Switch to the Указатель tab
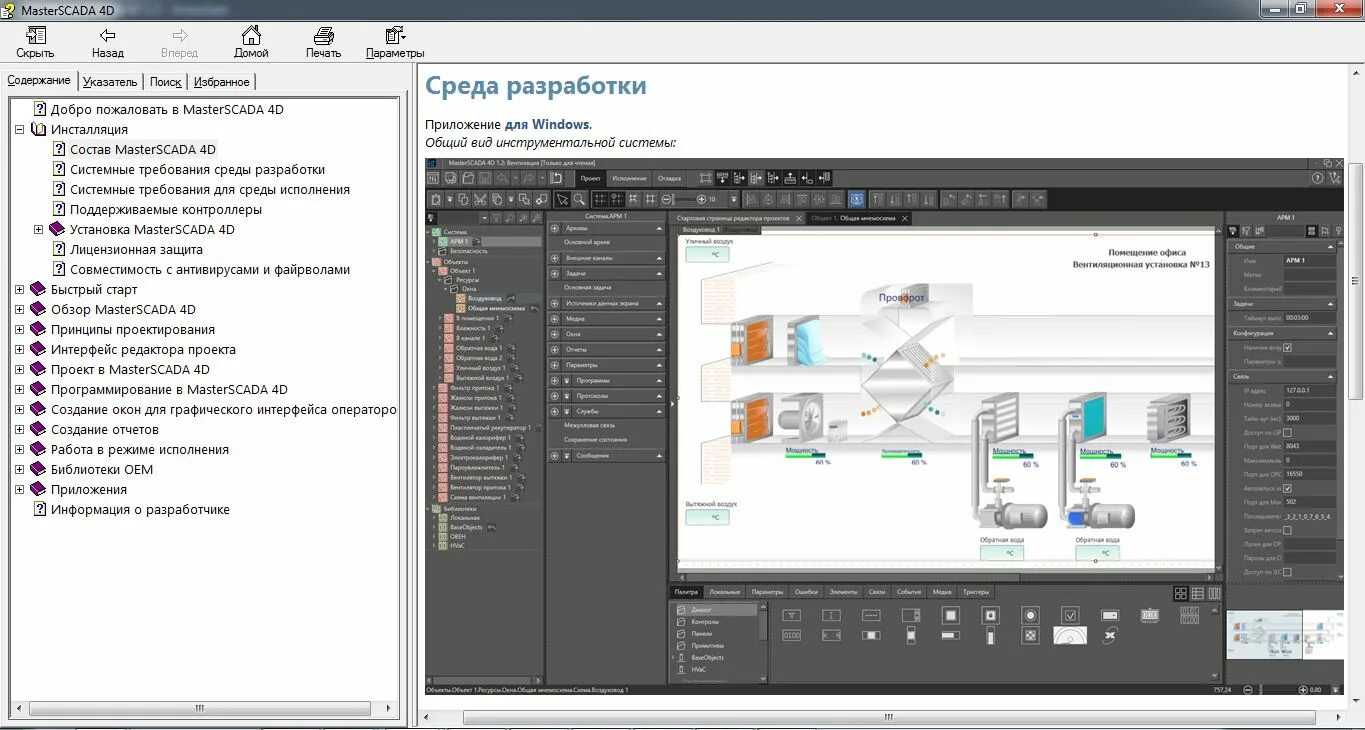The width and height of the screenshot is (1365, 730). point(110,82)
